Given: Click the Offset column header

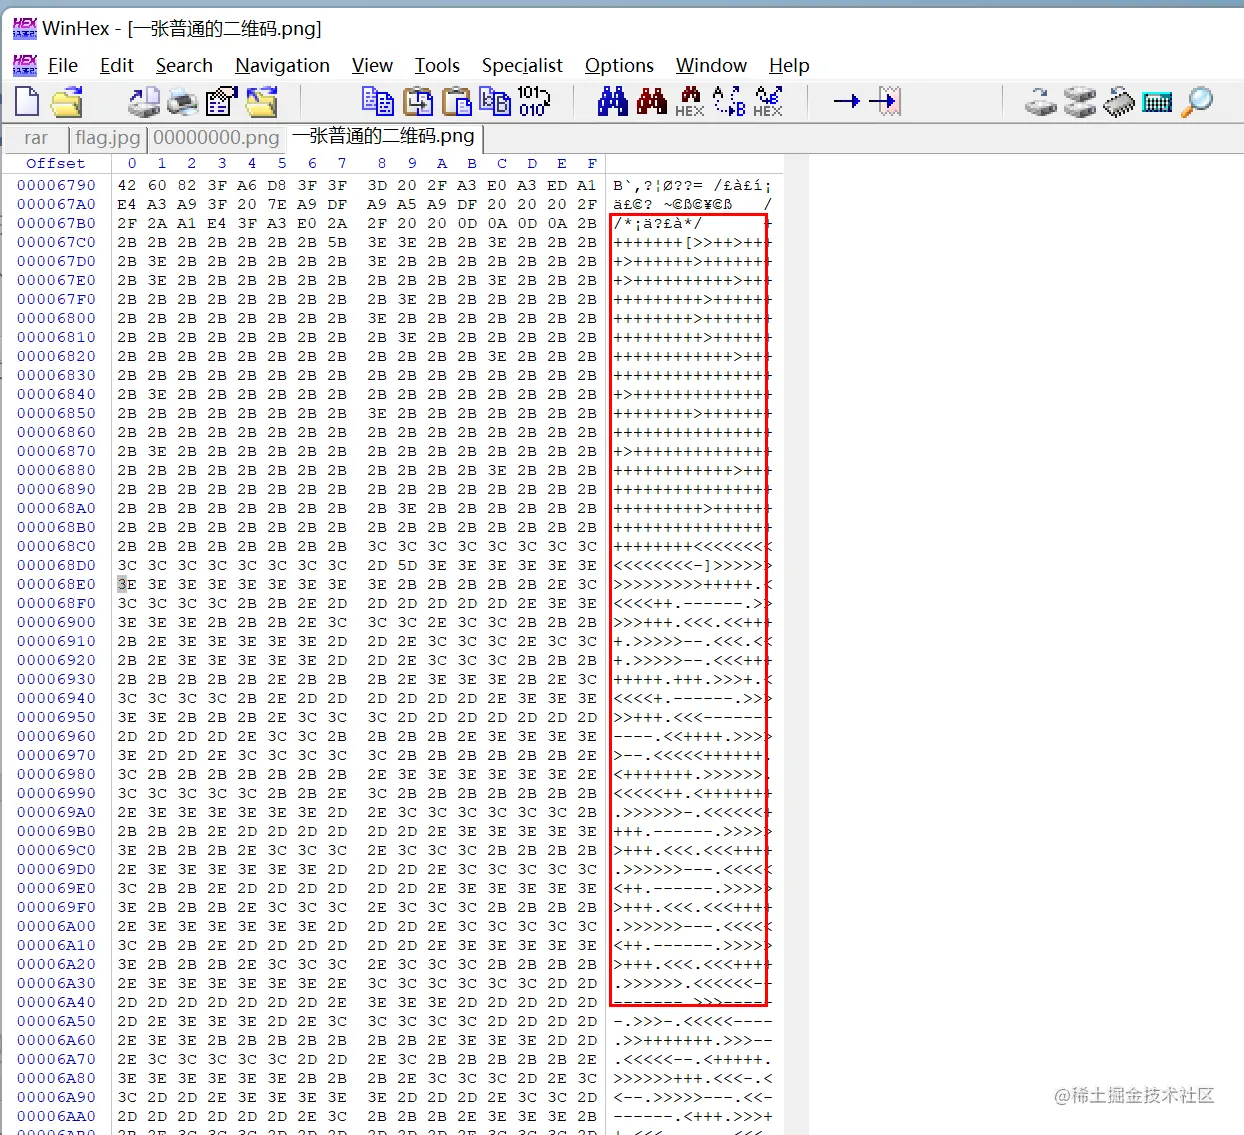Looking at the screenshot, I should pyautogui.click(x=56, y=164).
